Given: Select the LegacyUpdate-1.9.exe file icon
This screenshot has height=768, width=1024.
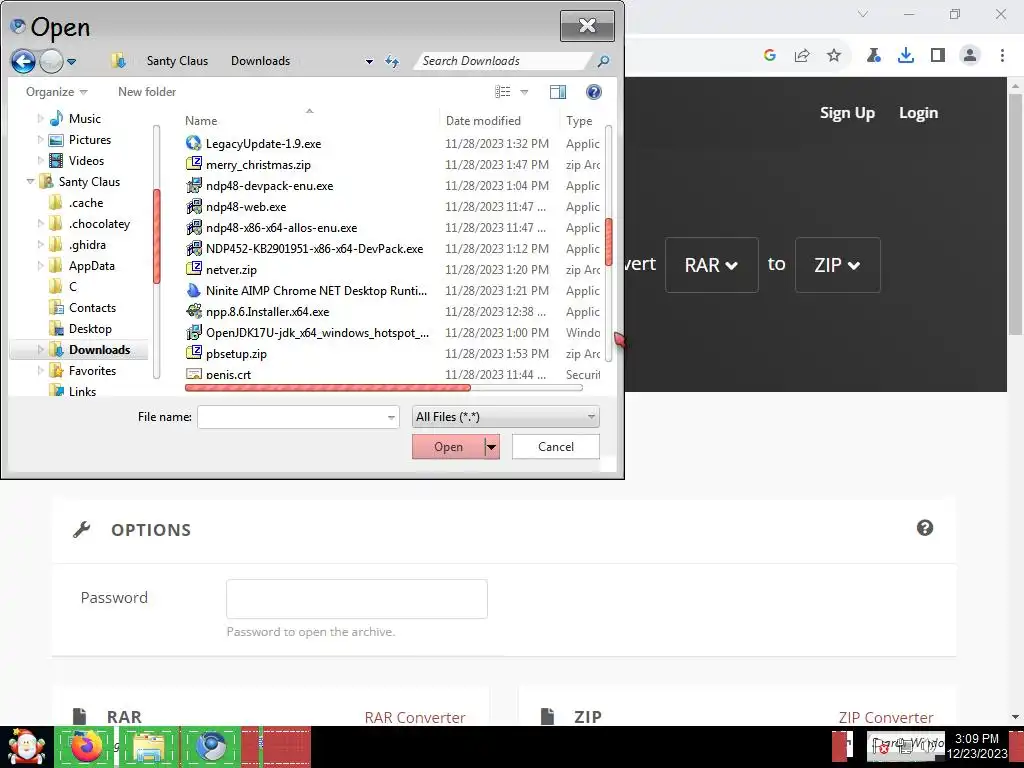Looking at the screenshot, I should pos(194,143).
